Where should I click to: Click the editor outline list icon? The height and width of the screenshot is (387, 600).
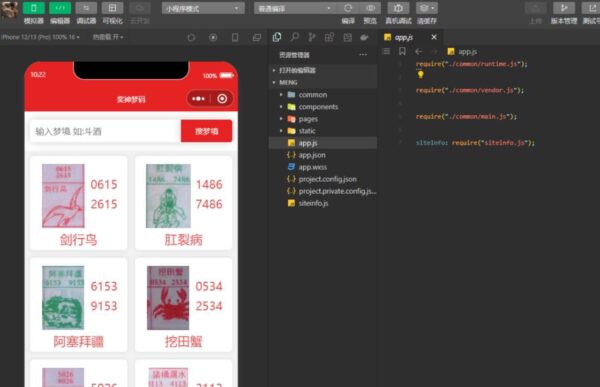386,51
